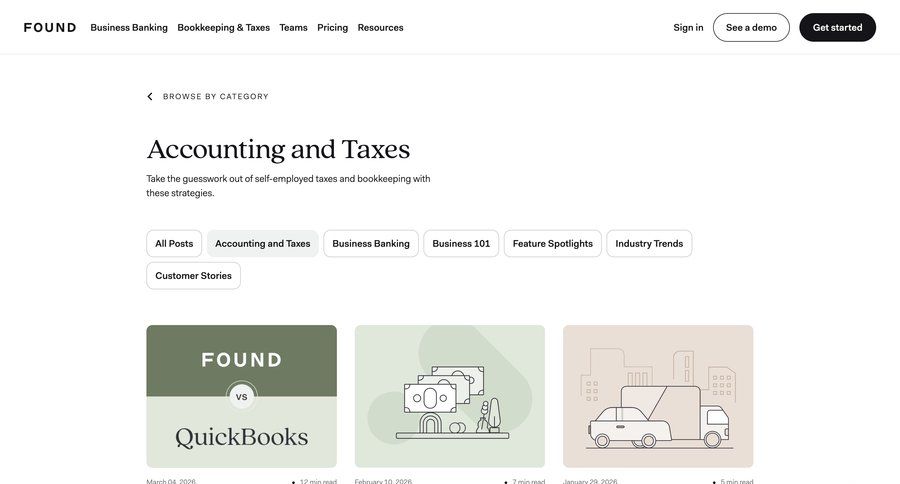The image size is (900, 484).
Task: Select the Feature Spotlights category chip
Action: click(553, 243)
